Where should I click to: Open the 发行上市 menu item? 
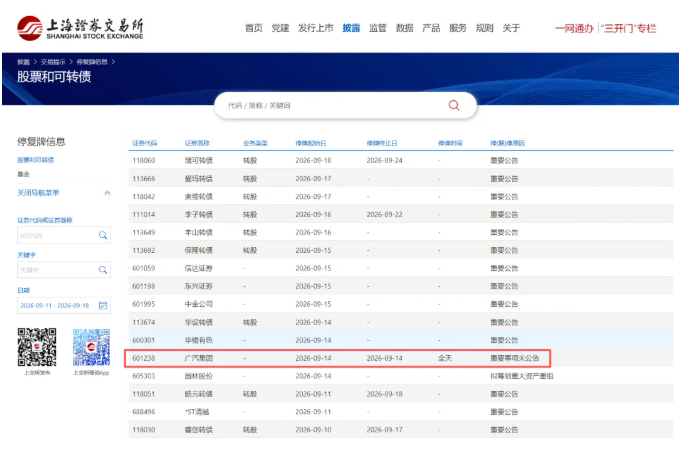pos(316,28)
